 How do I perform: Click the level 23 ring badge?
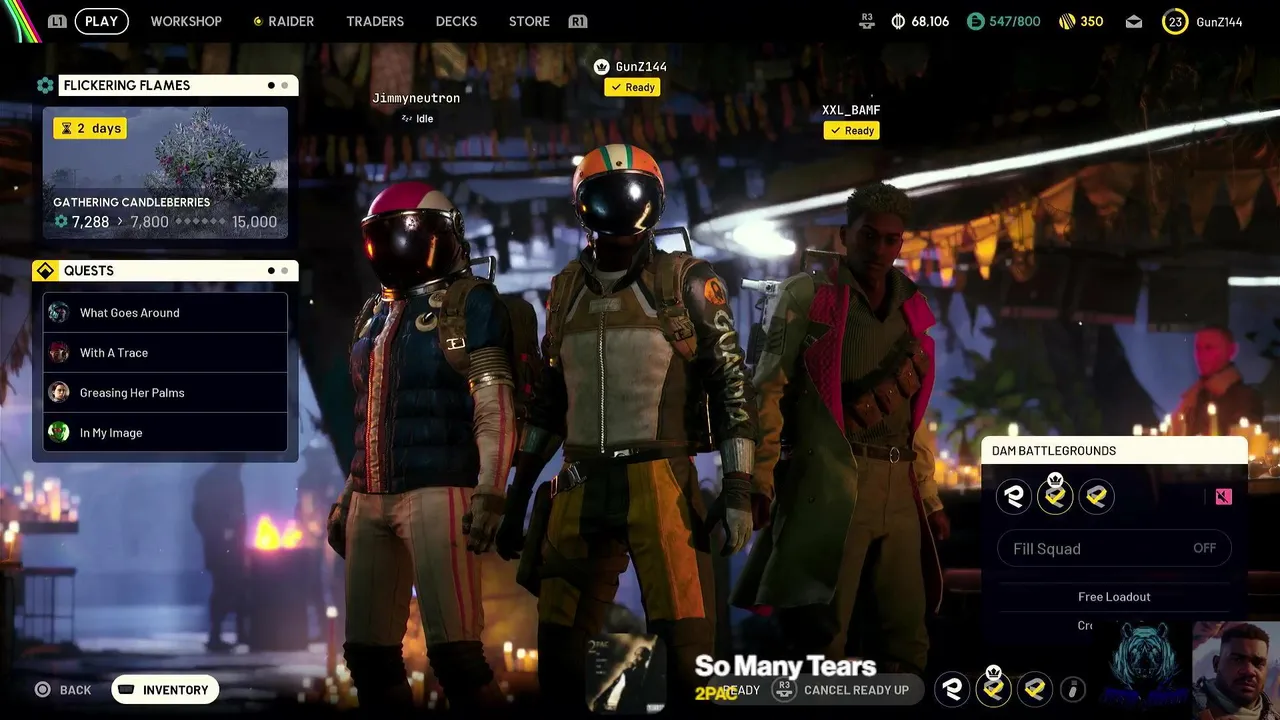1175,21
